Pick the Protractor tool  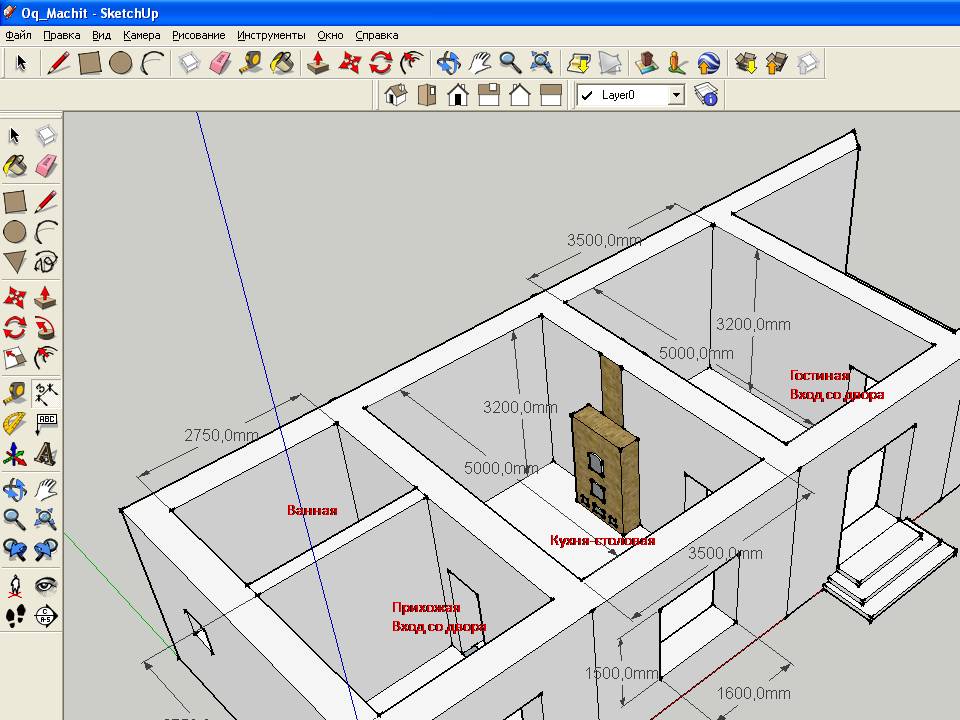[x=15, y=423]
